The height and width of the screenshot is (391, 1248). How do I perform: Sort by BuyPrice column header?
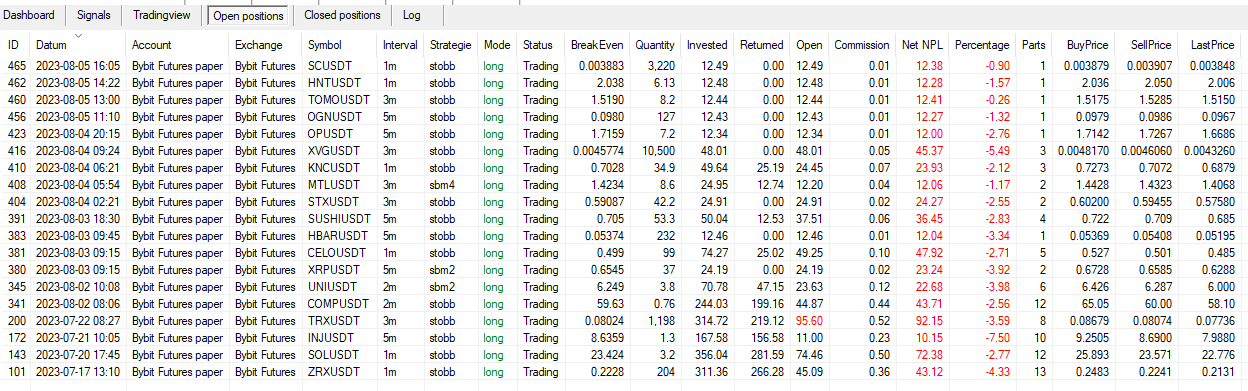[x=1087, y=45]
